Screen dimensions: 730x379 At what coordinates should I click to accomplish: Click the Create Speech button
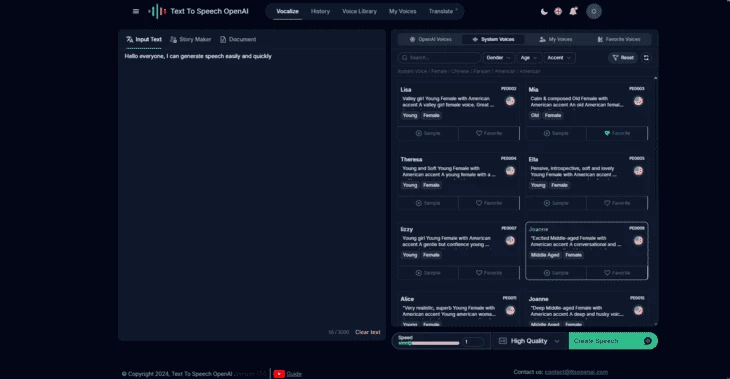click(x=613, y=341)
